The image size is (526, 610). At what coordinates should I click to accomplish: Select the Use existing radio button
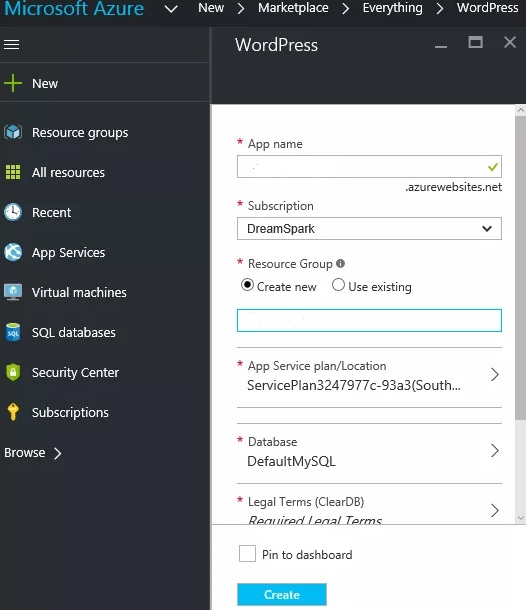click(x=338, y=285)
